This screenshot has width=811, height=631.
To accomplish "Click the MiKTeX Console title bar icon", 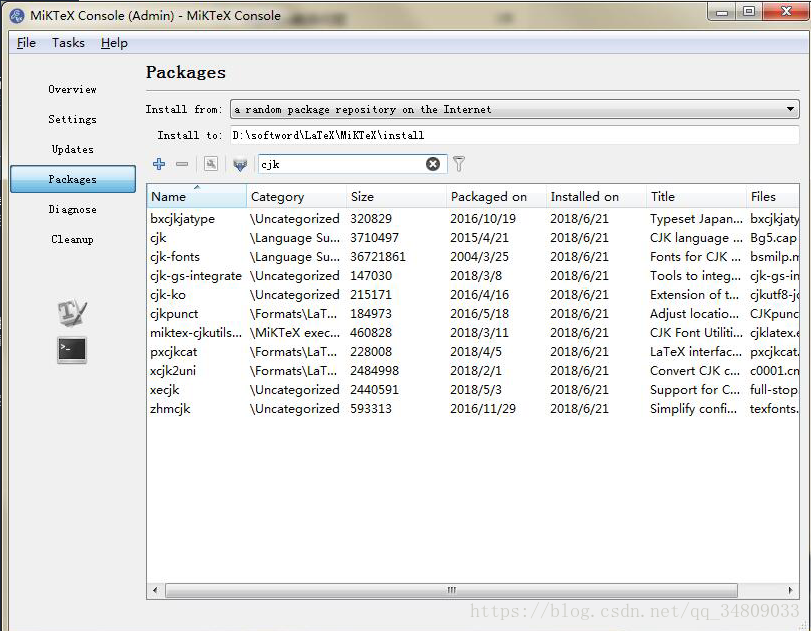I will (17, 16).
